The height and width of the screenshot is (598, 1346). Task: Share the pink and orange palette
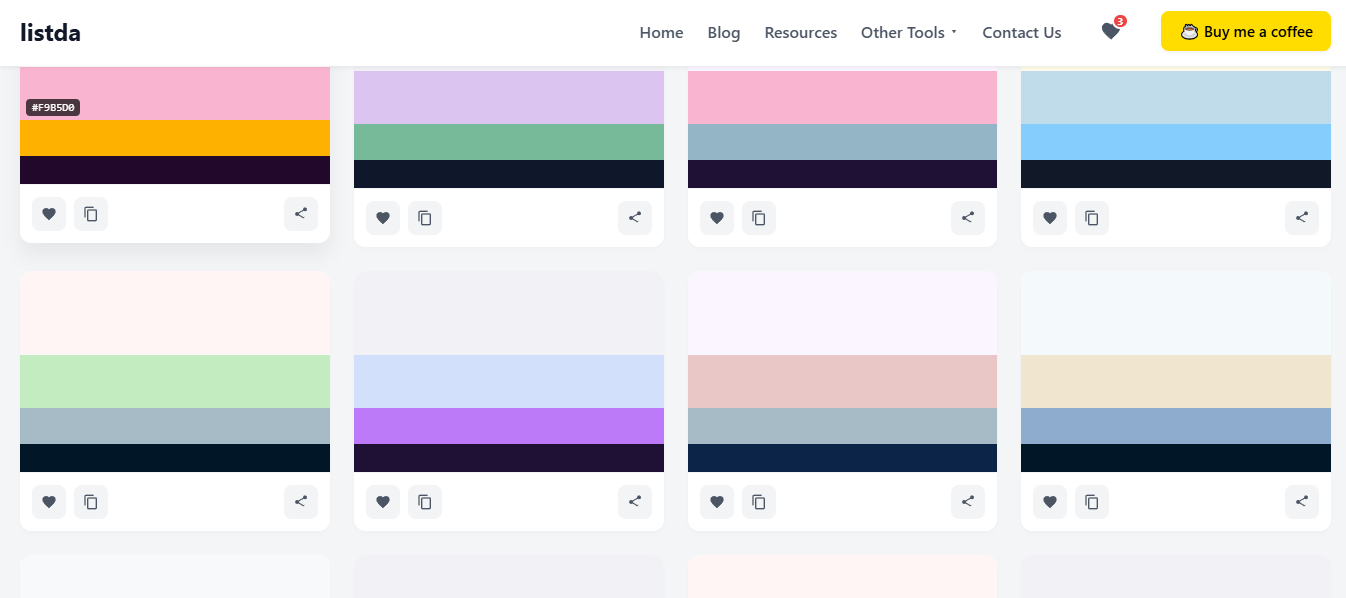(x=301, y=214)
